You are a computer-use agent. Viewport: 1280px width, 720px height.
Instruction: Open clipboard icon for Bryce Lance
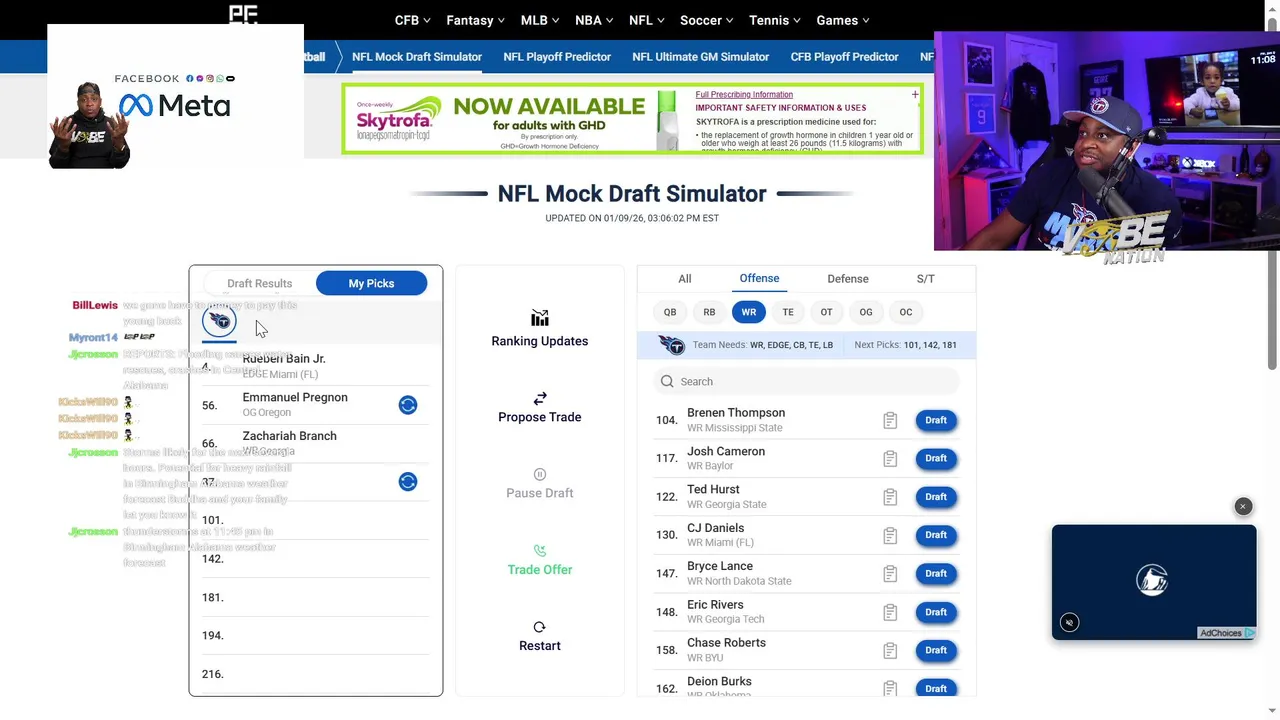pos(890,574)
